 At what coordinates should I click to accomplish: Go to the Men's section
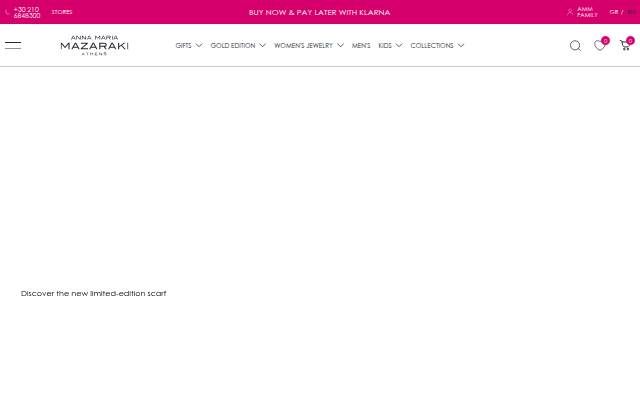click(x=361, y=45)
